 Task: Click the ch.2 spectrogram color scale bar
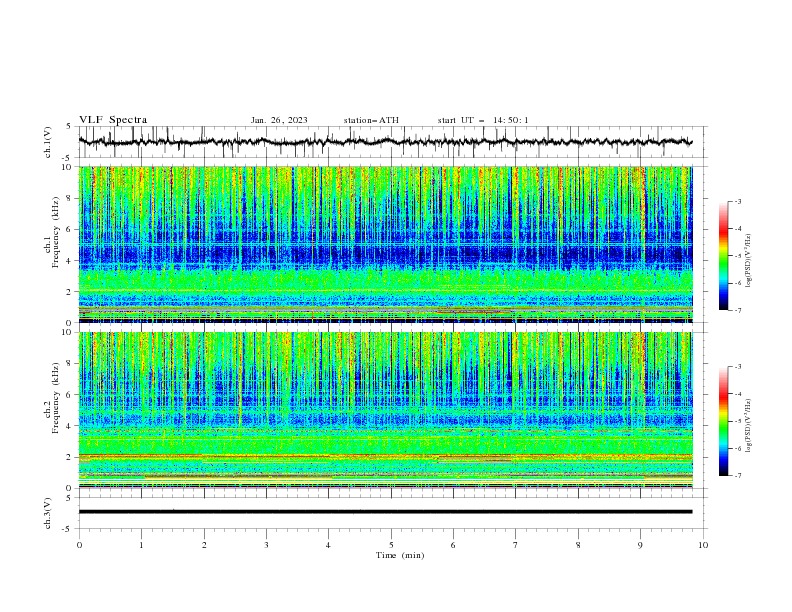pyautogui.click(x=724, y=421)
